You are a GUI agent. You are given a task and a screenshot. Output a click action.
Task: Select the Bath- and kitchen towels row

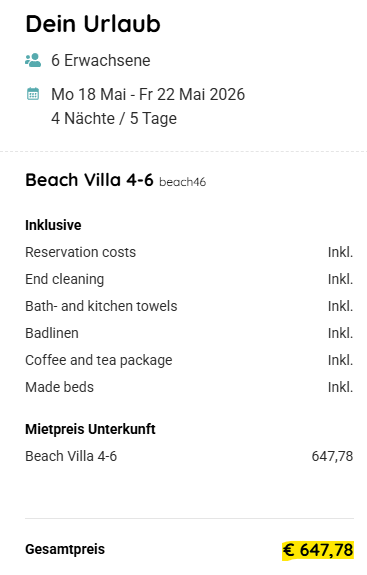[189, 306]
